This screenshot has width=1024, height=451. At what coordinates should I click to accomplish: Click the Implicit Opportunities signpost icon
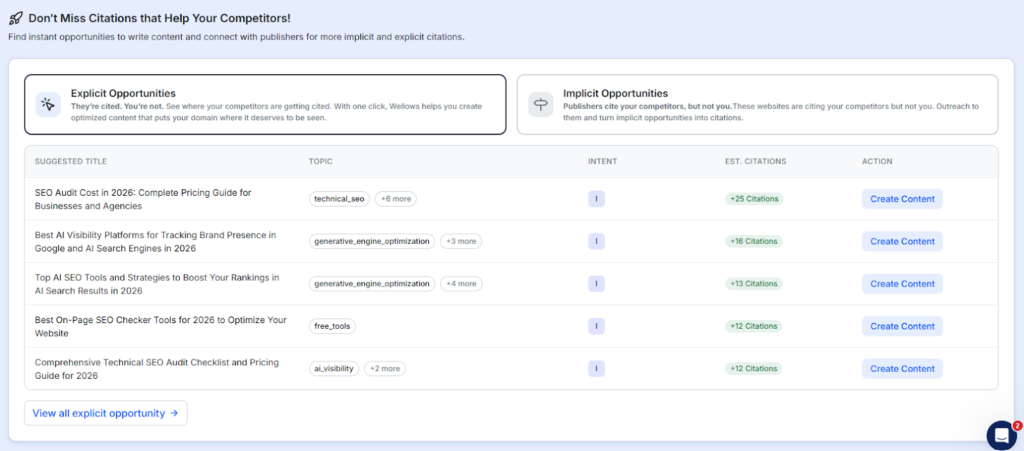tap(541, 105)
